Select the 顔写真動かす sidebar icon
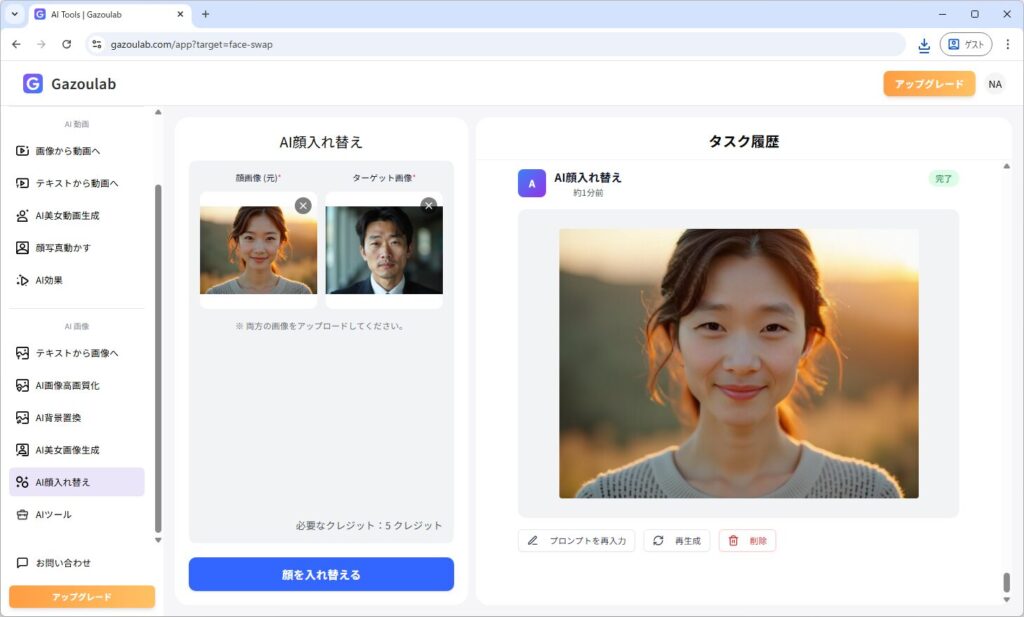Viewport: 1024px width, 617px height. pos(23,247)
